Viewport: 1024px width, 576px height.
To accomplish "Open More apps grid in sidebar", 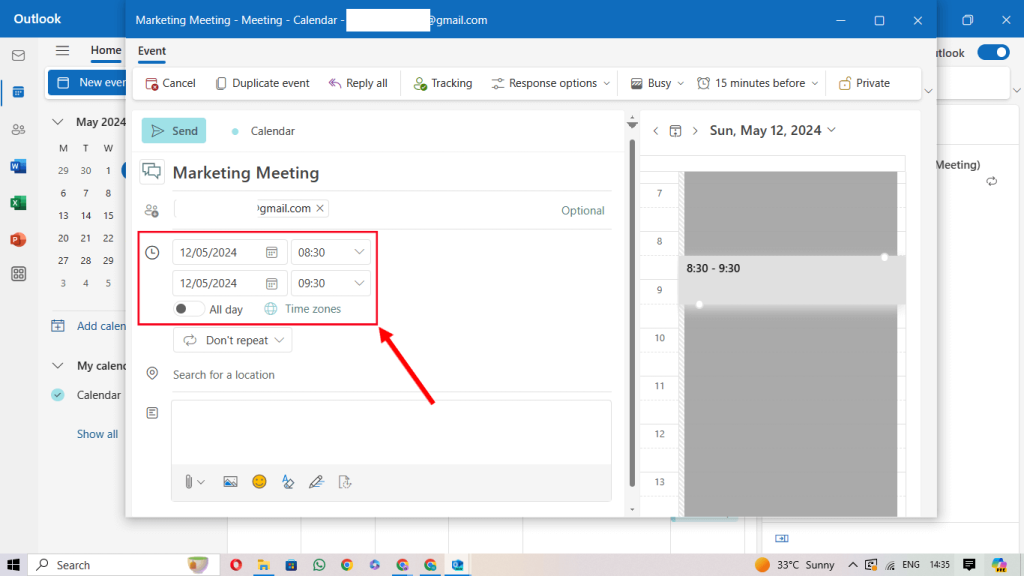I will [x=18, y=274].
